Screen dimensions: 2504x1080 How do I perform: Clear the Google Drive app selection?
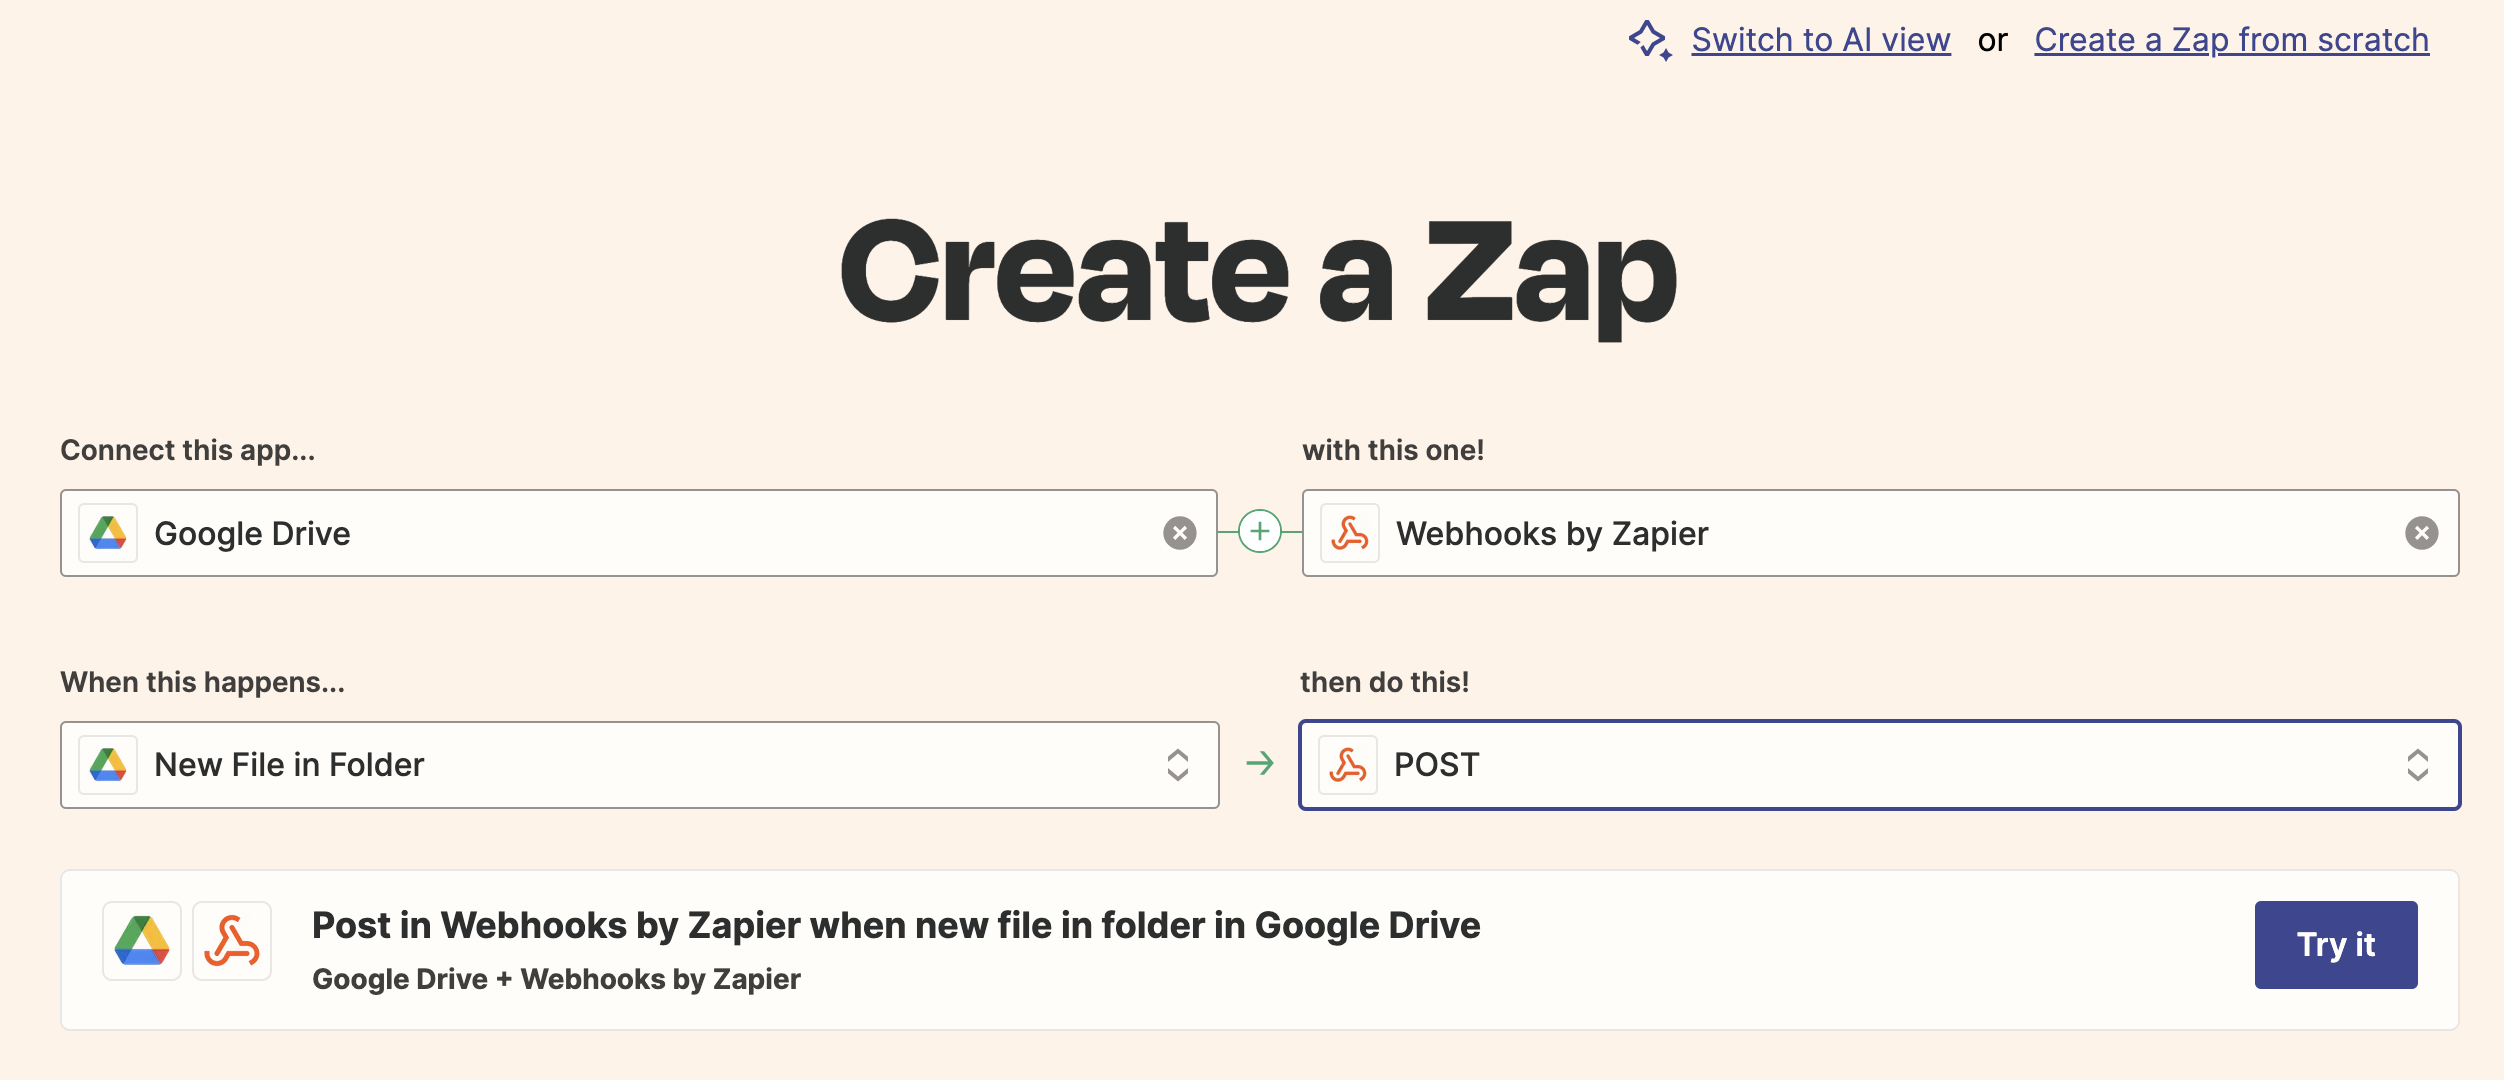(x=1180, y=533)
